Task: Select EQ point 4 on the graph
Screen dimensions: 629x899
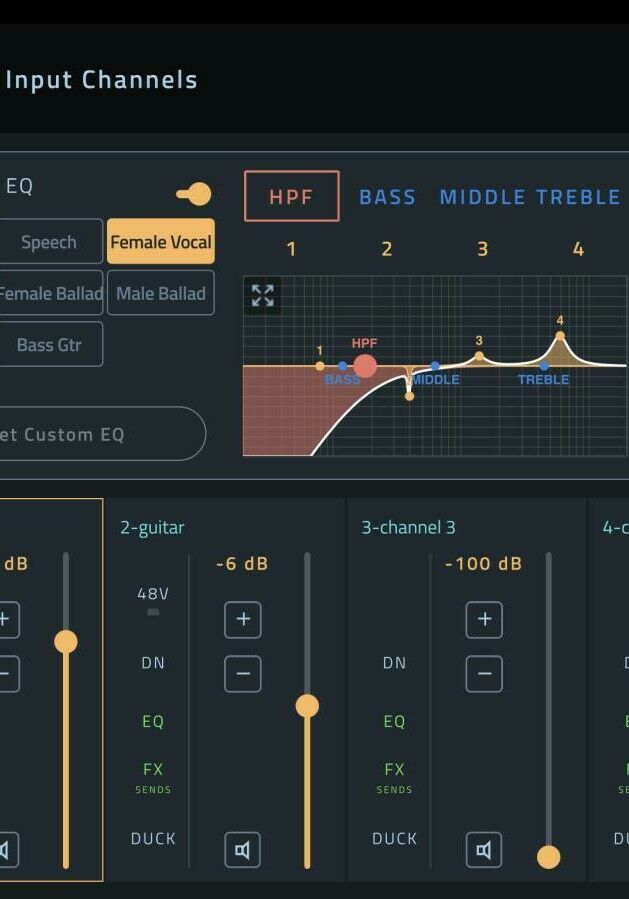Action: (x=560, y=336)
